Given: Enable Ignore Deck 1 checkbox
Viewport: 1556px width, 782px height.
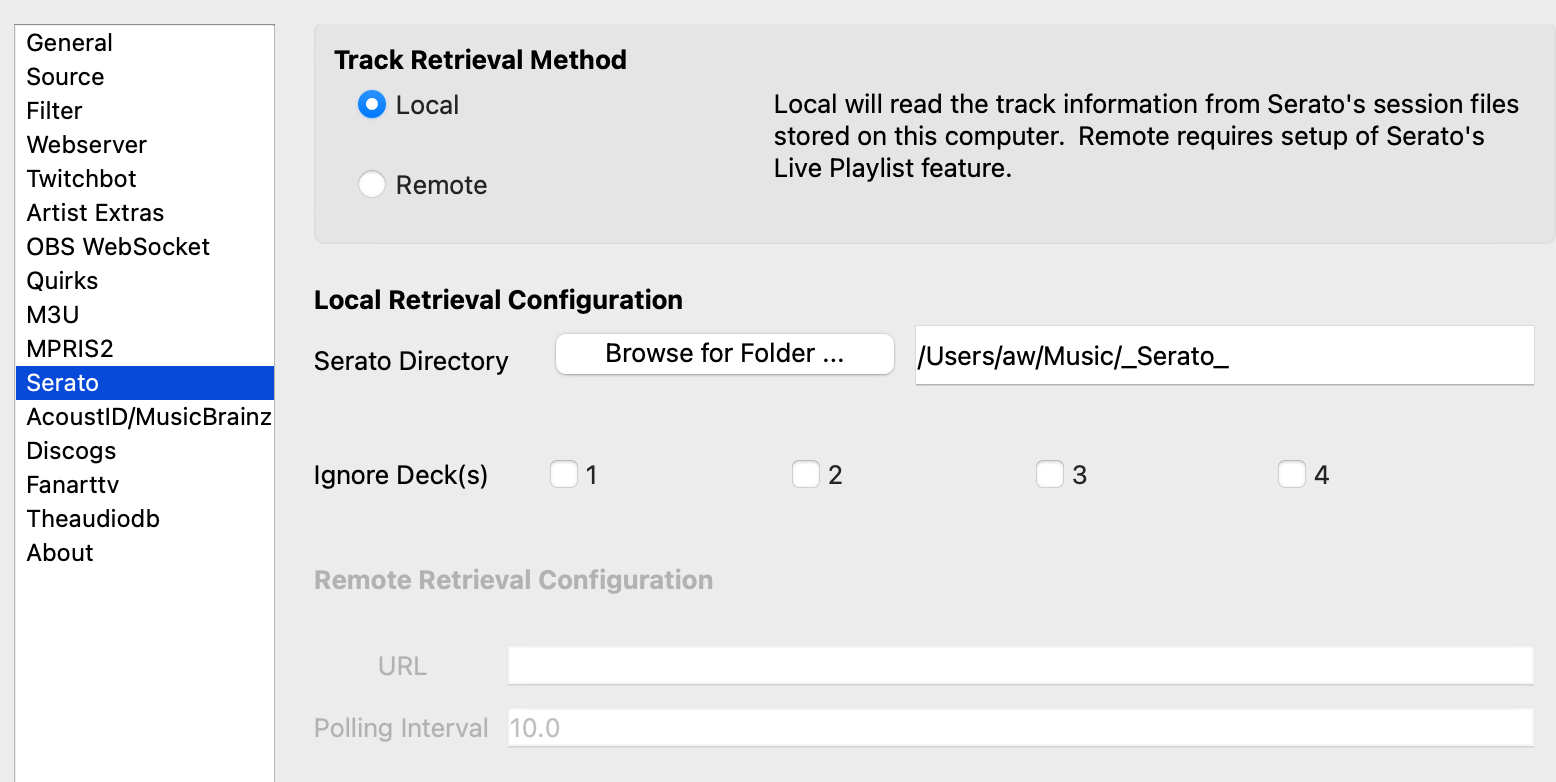Looking at the screenshot, I should click(564, 474).
